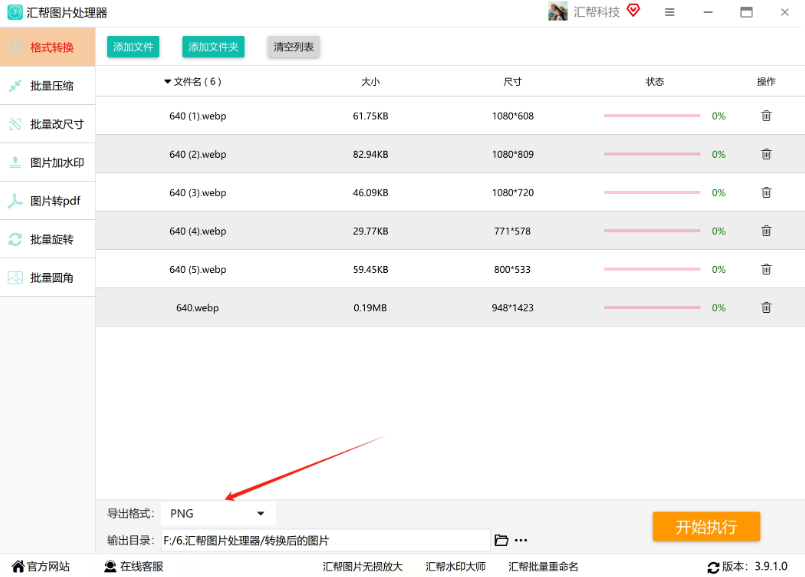Switch to 批量圆角 tab
This screenshot has width=805, height=577.
47,278
